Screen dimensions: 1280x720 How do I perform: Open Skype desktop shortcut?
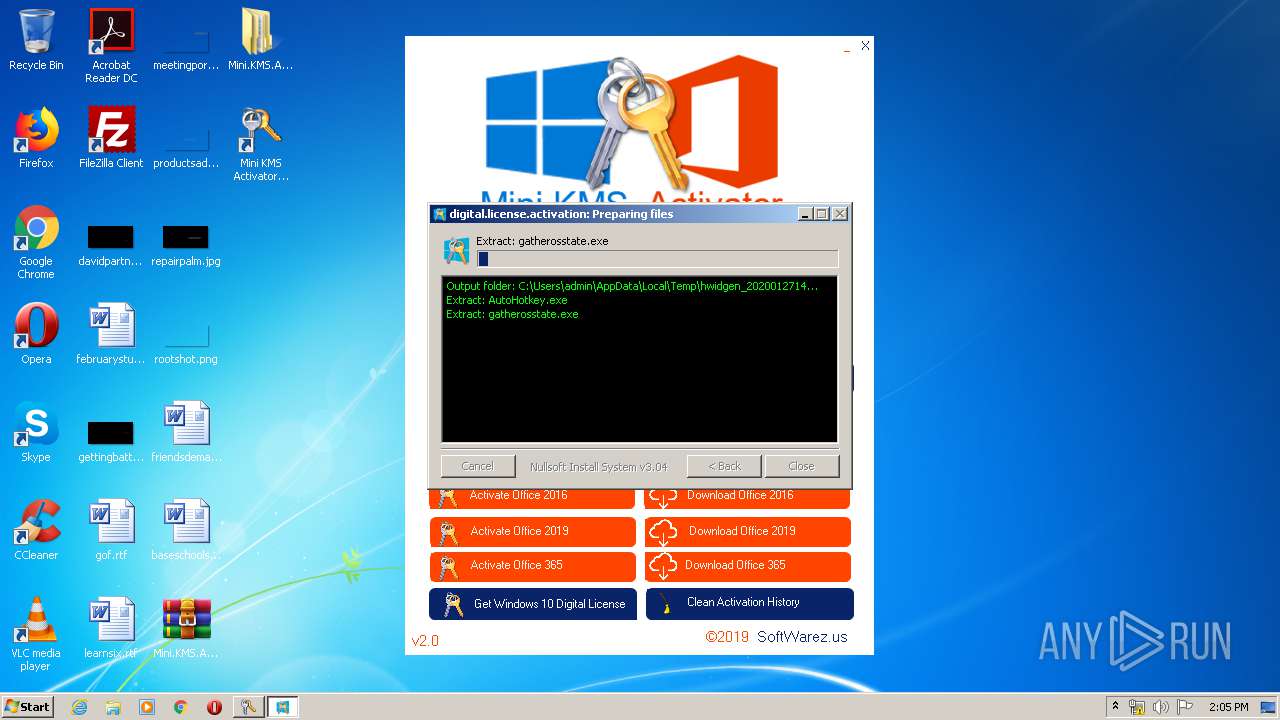point(36,432)
